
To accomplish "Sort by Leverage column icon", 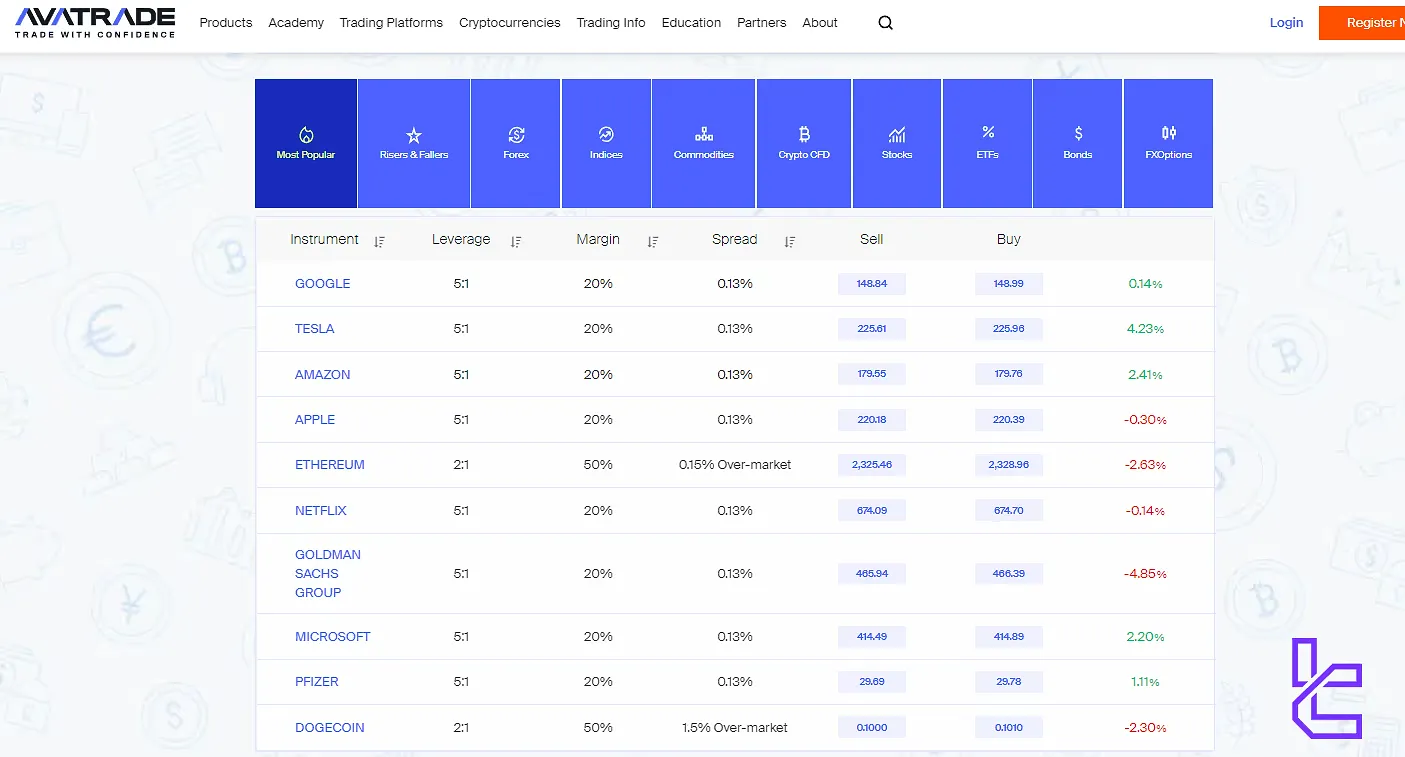I will click(x=516, y=241).
